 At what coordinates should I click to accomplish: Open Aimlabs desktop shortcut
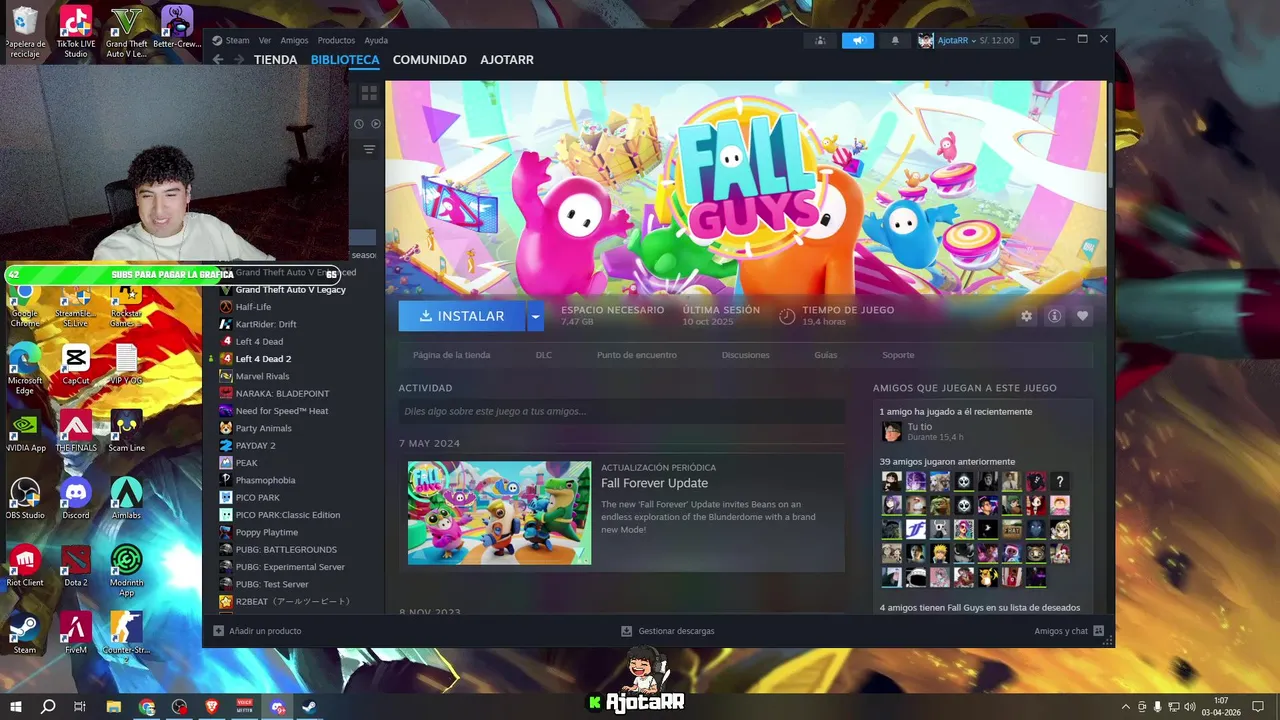(126, 498)
